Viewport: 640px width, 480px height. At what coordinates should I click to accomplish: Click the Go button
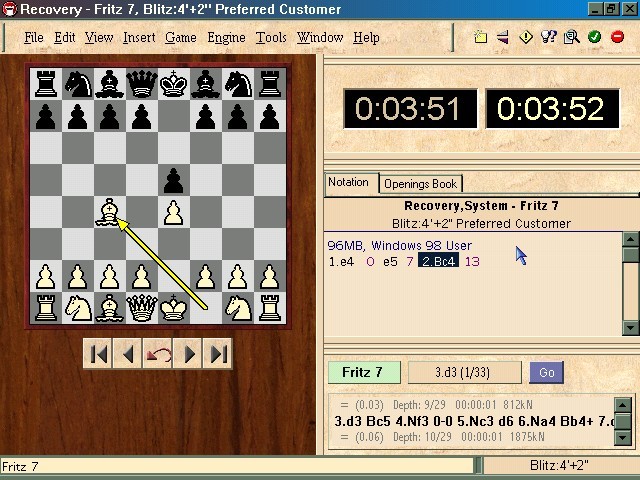547,372
